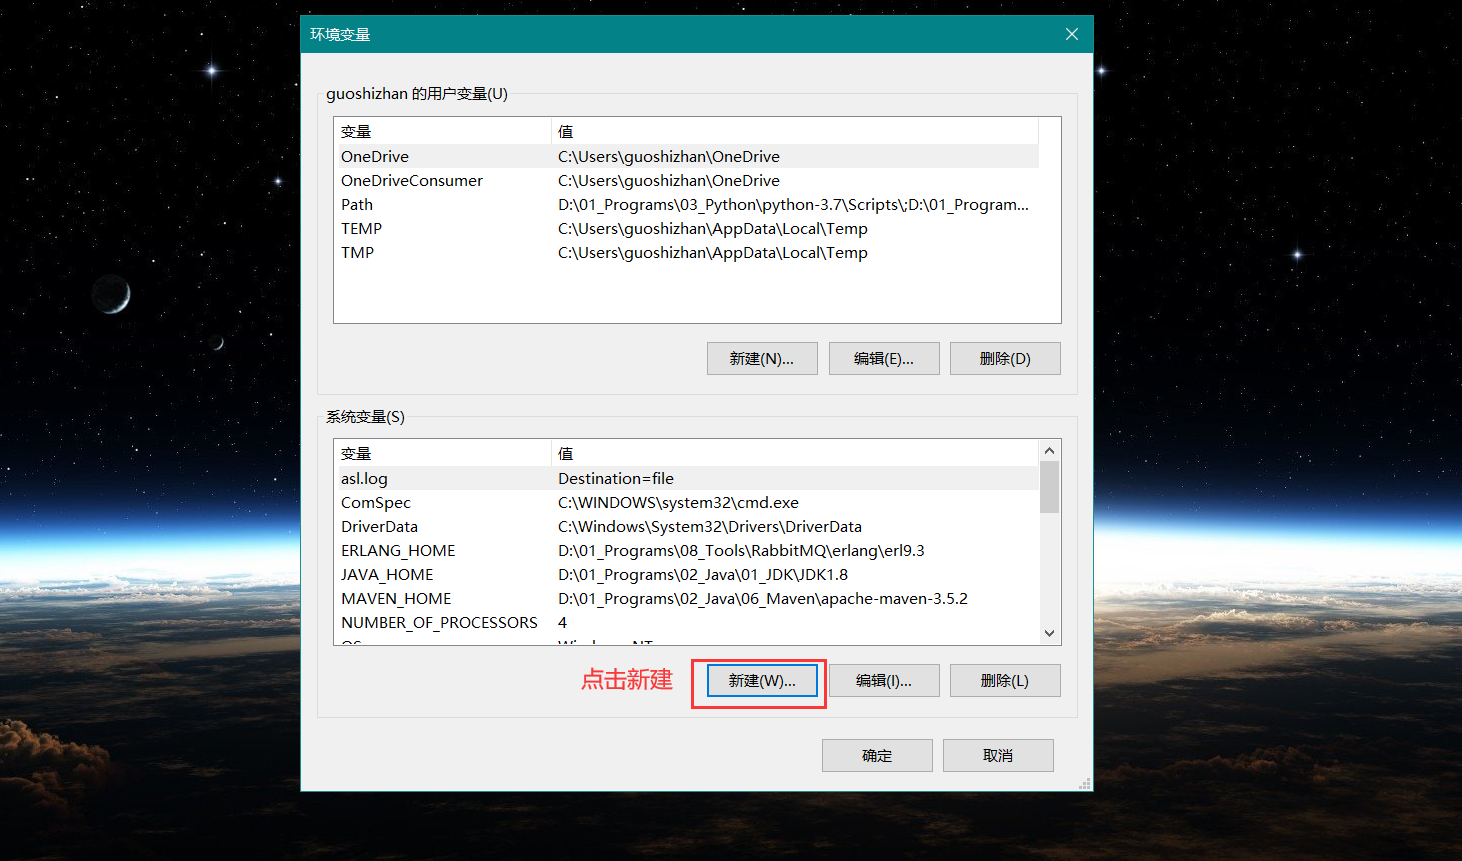The height and width of the screenshot is (861, 1462).
Task: Click the TMP row's AppData\Local\Temp value
Action: point(713,253)
